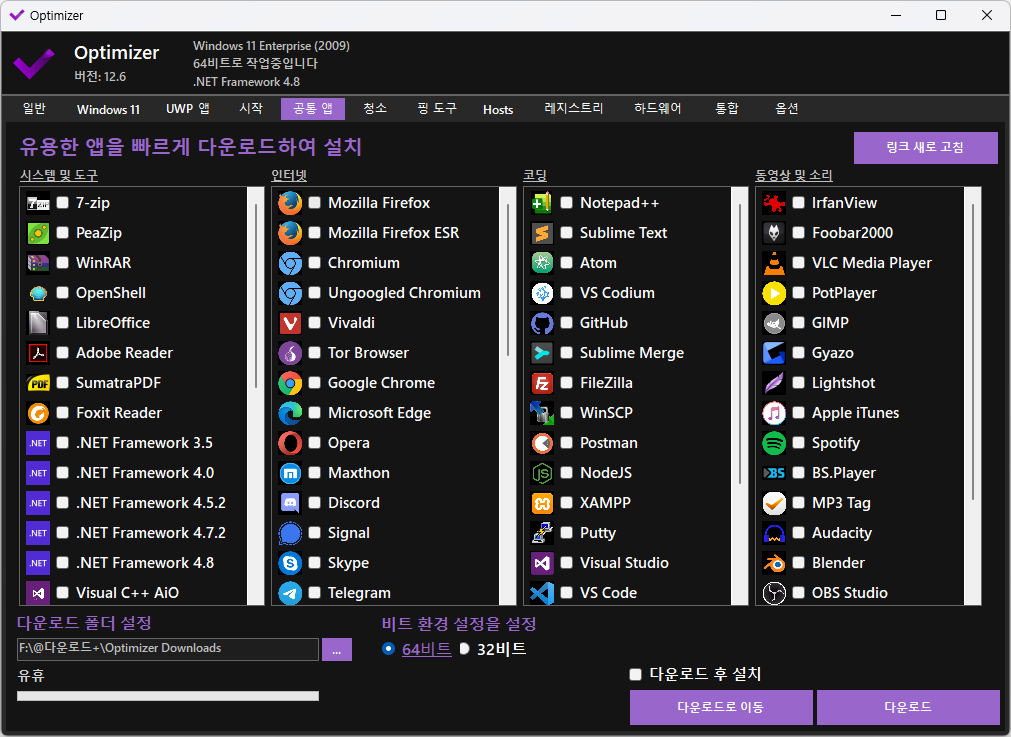Click the VS Code icon
The image size is (1011, 737).
(542, 593)
